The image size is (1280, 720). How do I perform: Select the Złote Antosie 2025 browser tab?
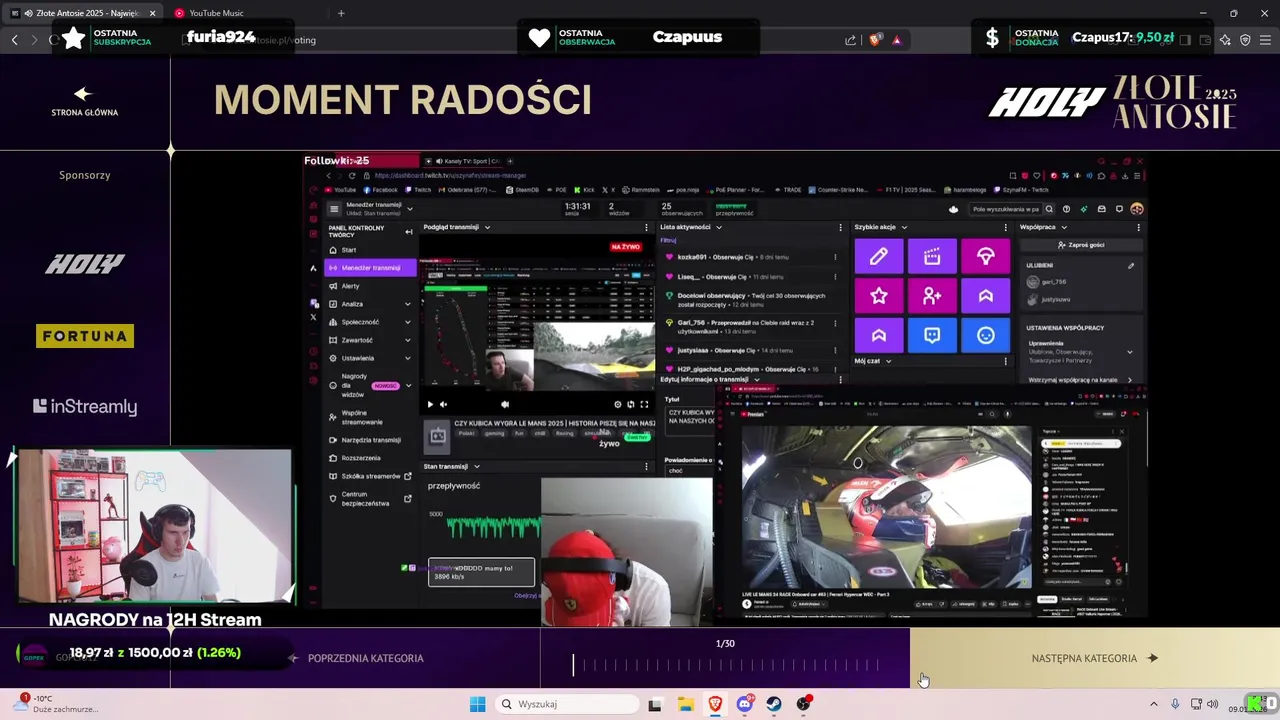click(x=82, y=13)
